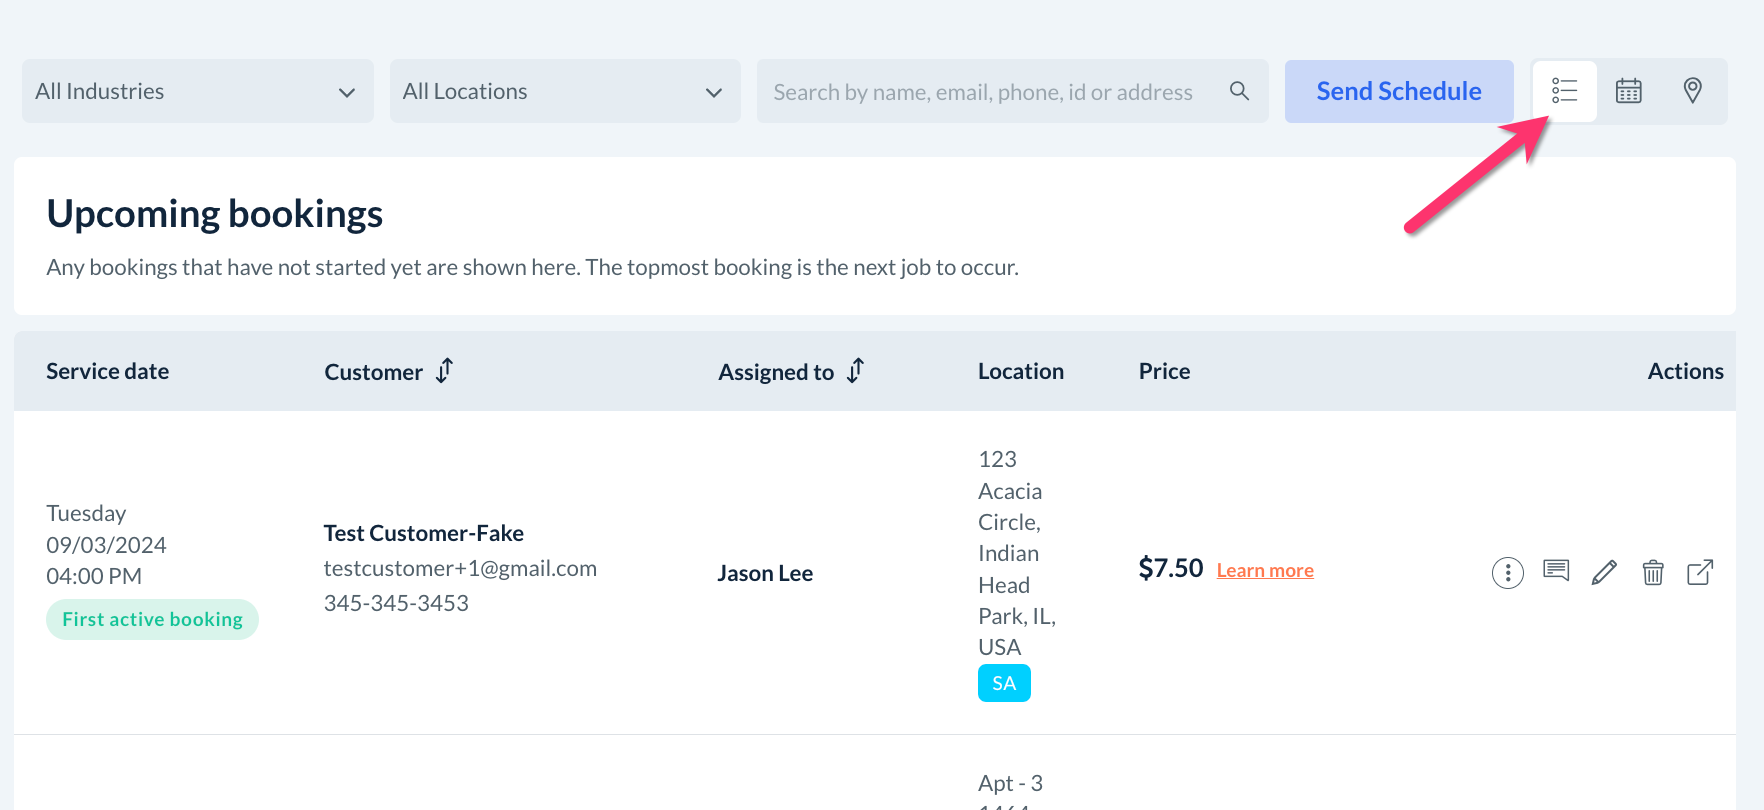
Task: Open more options three-dot icon
Action: tap(1507, 573)
